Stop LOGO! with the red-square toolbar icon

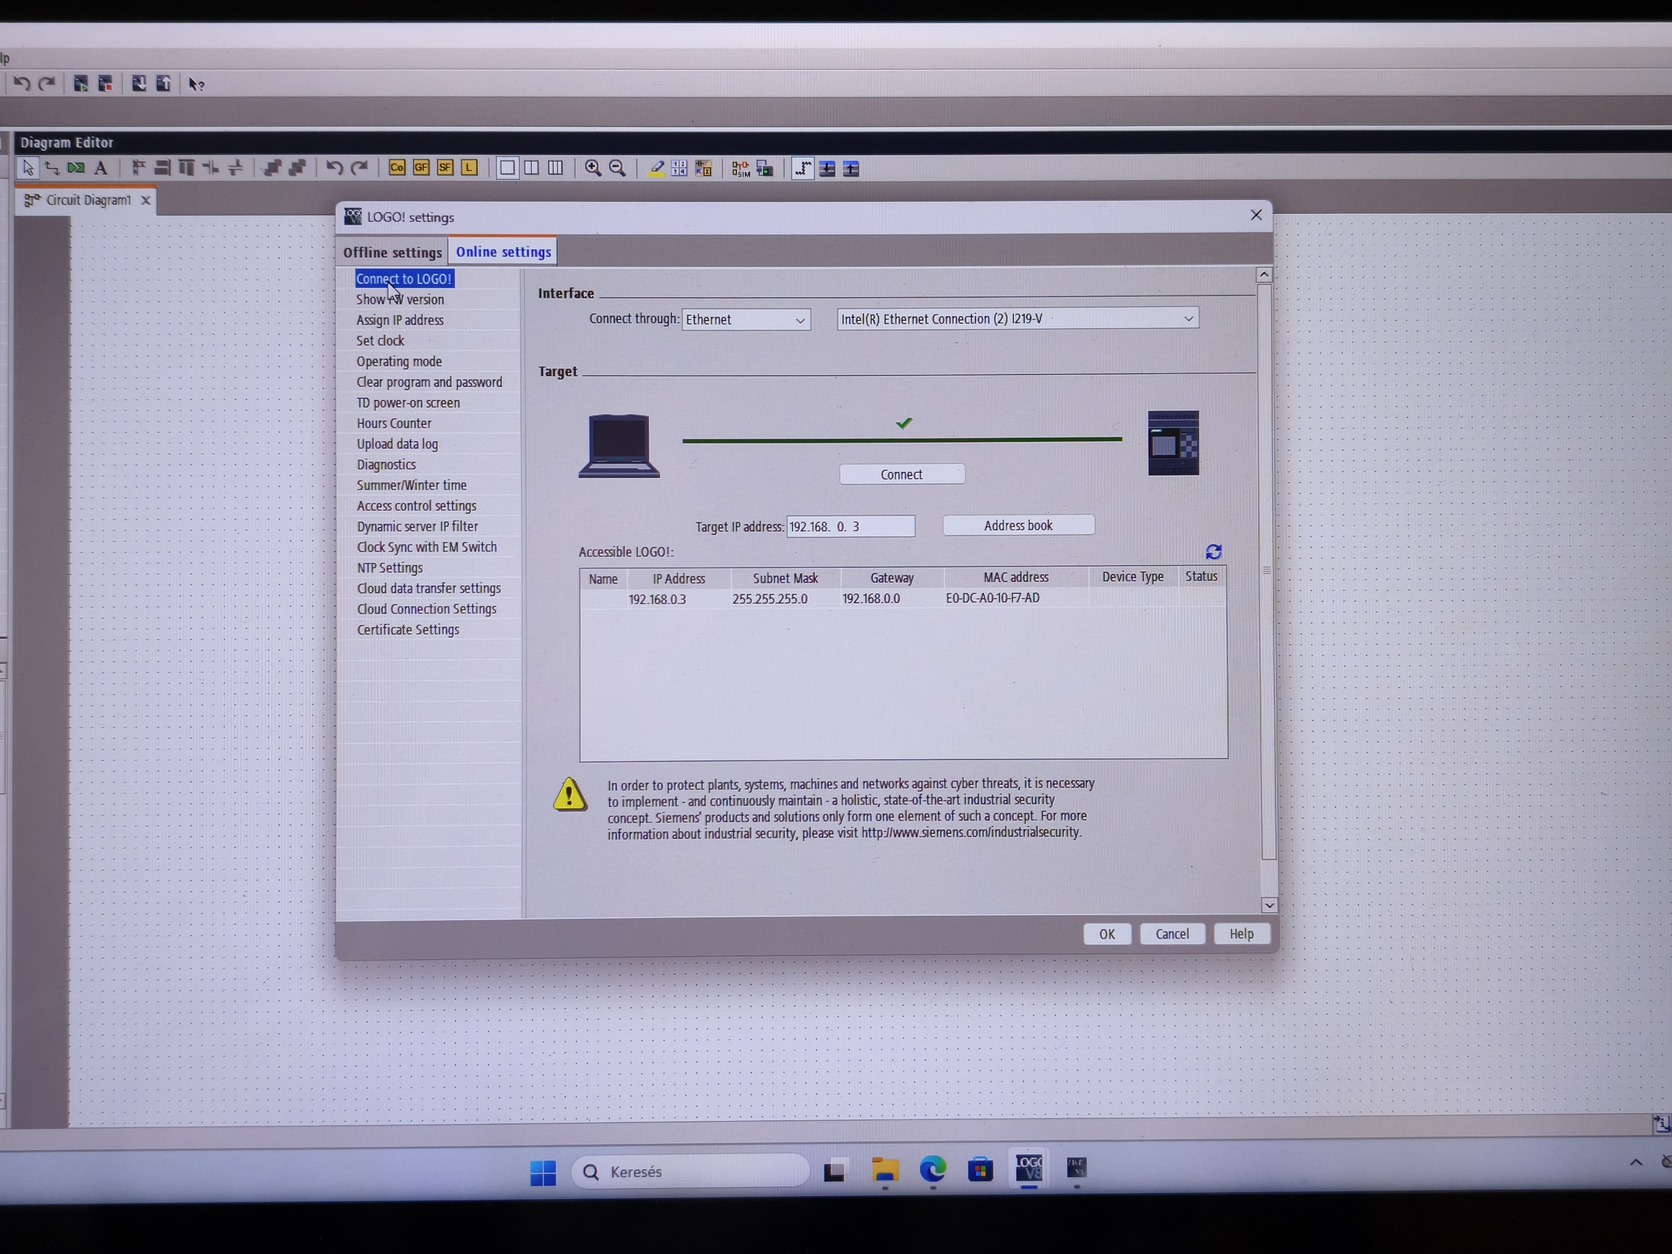105,84
